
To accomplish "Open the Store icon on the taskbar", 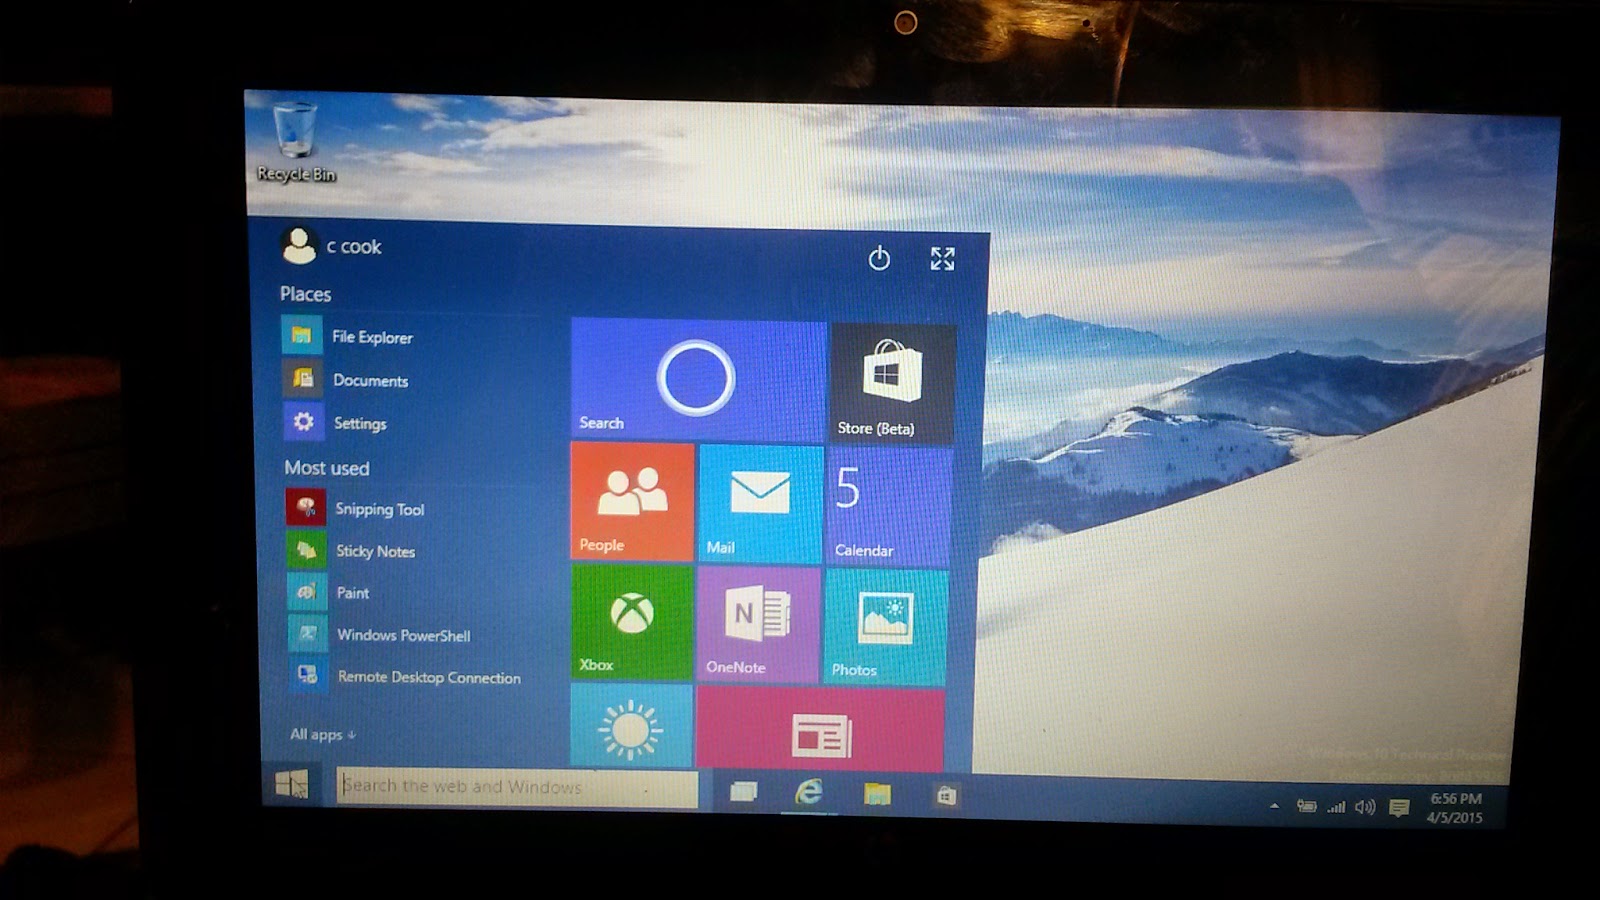I will [946, 796].
